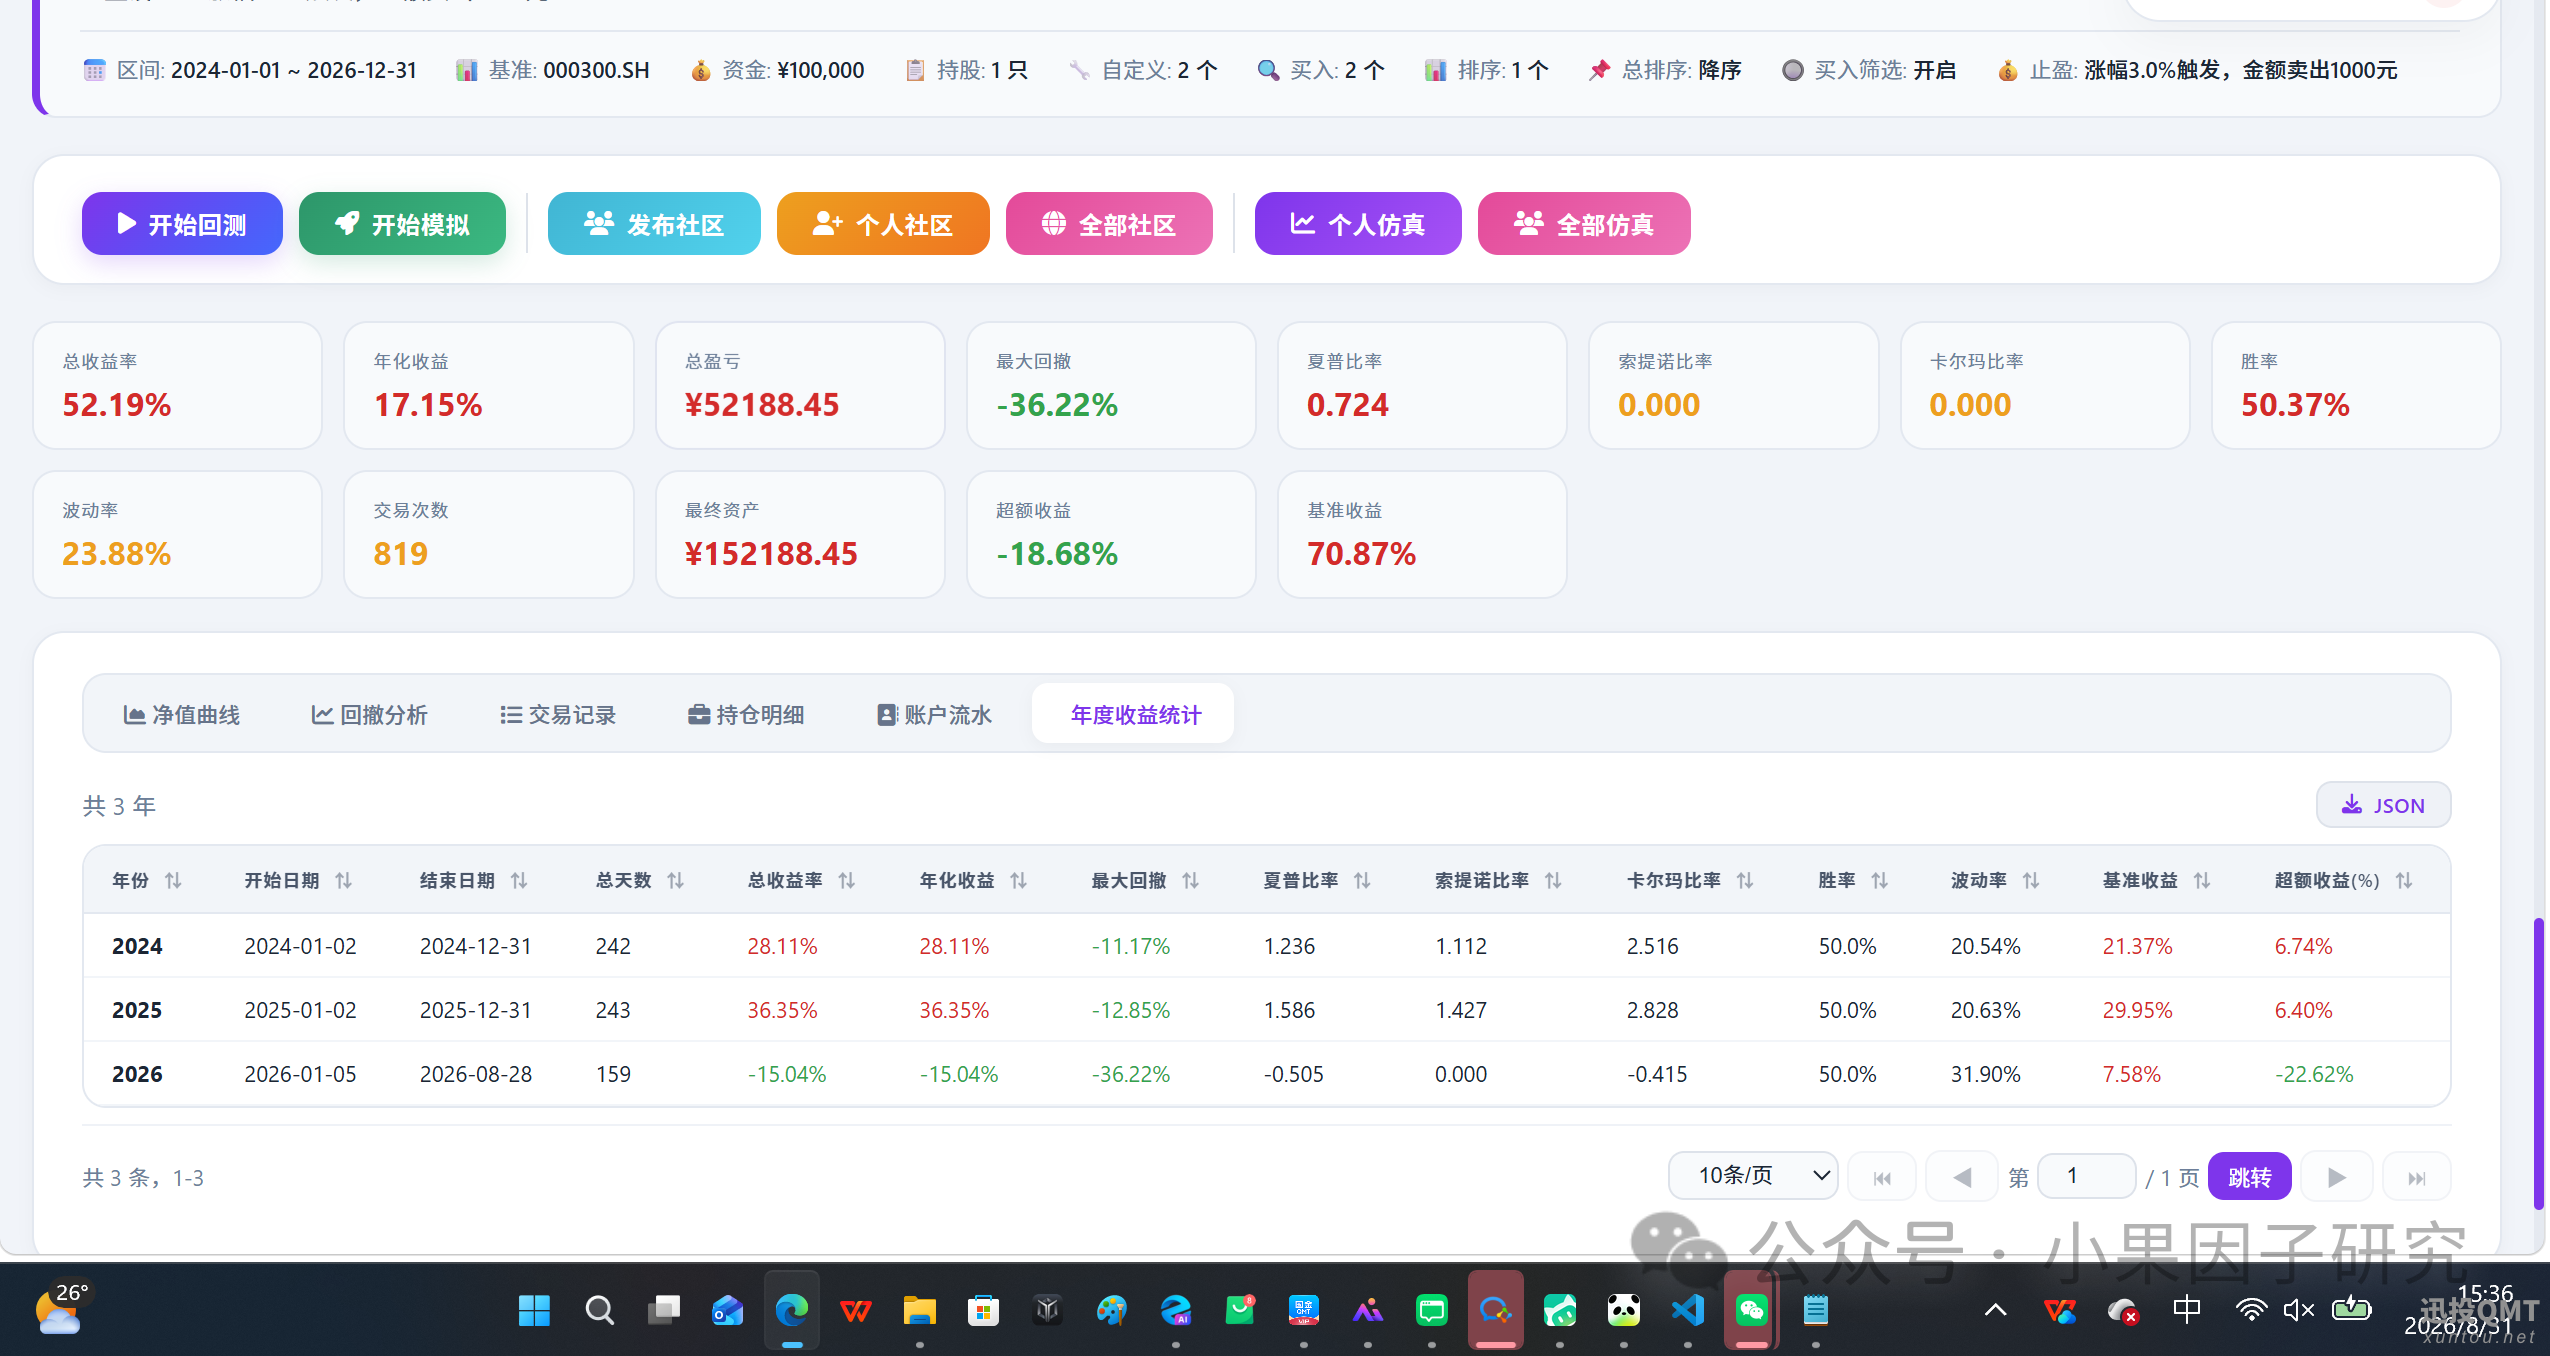Click the sort icon beside 年化收益 header
The image size is (2550, 1356).
coord(1018,881)
